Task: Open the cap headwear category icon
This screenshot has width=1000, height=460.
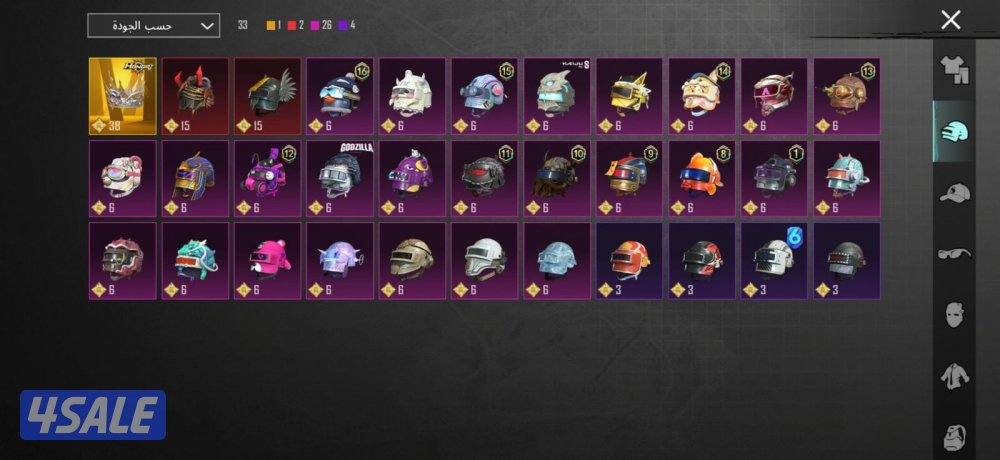Action: coord(954,192)
